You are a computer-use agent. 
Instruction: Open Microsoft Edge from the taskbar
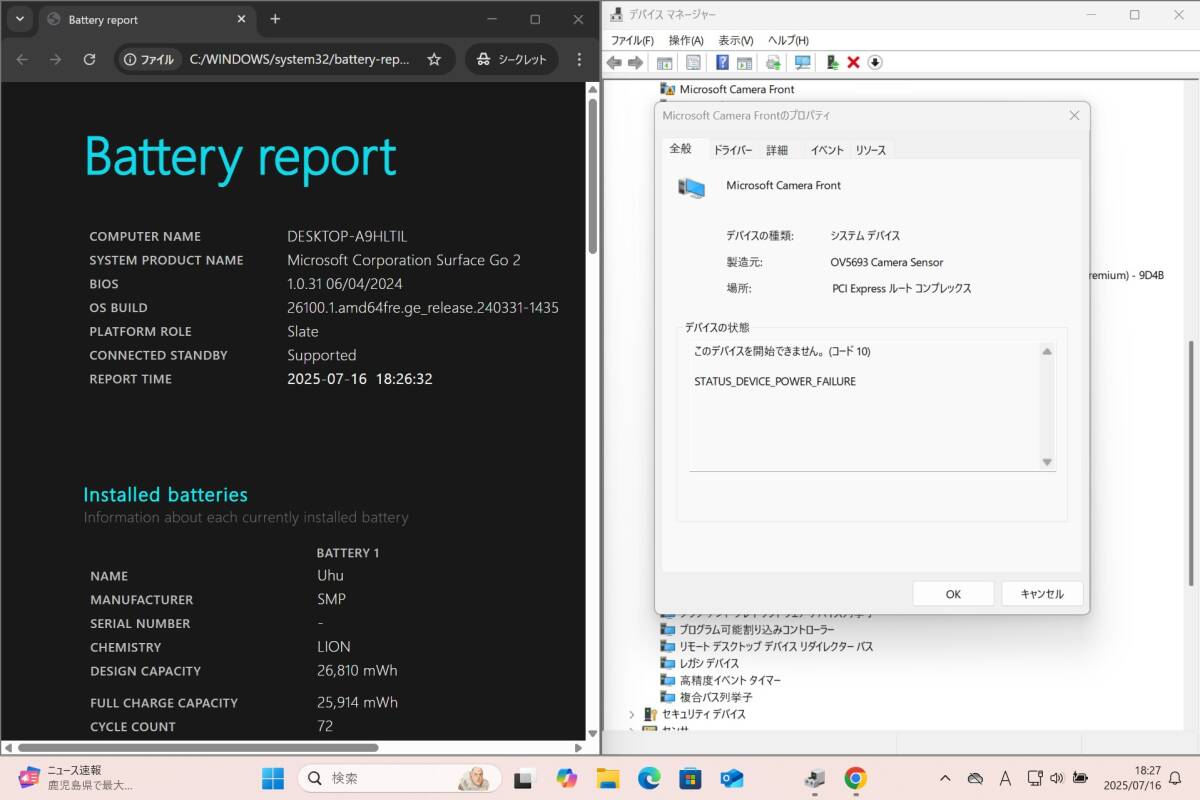[x=649, y=778]
